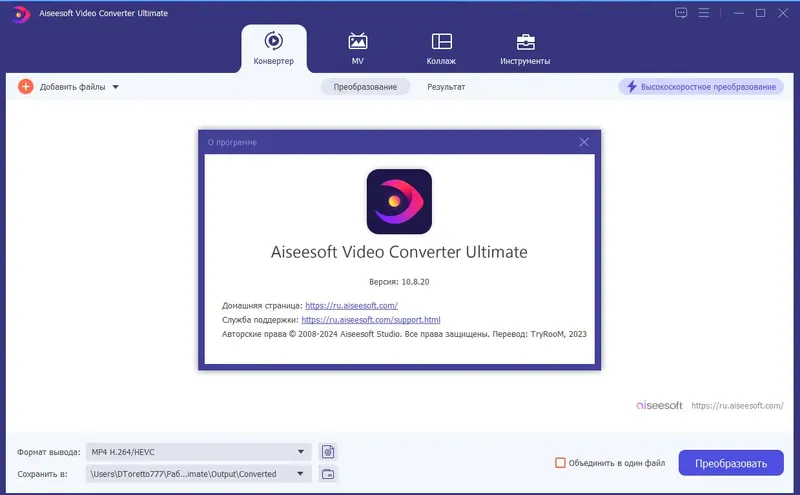Close the Aiseesoft main window

coord(783,13)
